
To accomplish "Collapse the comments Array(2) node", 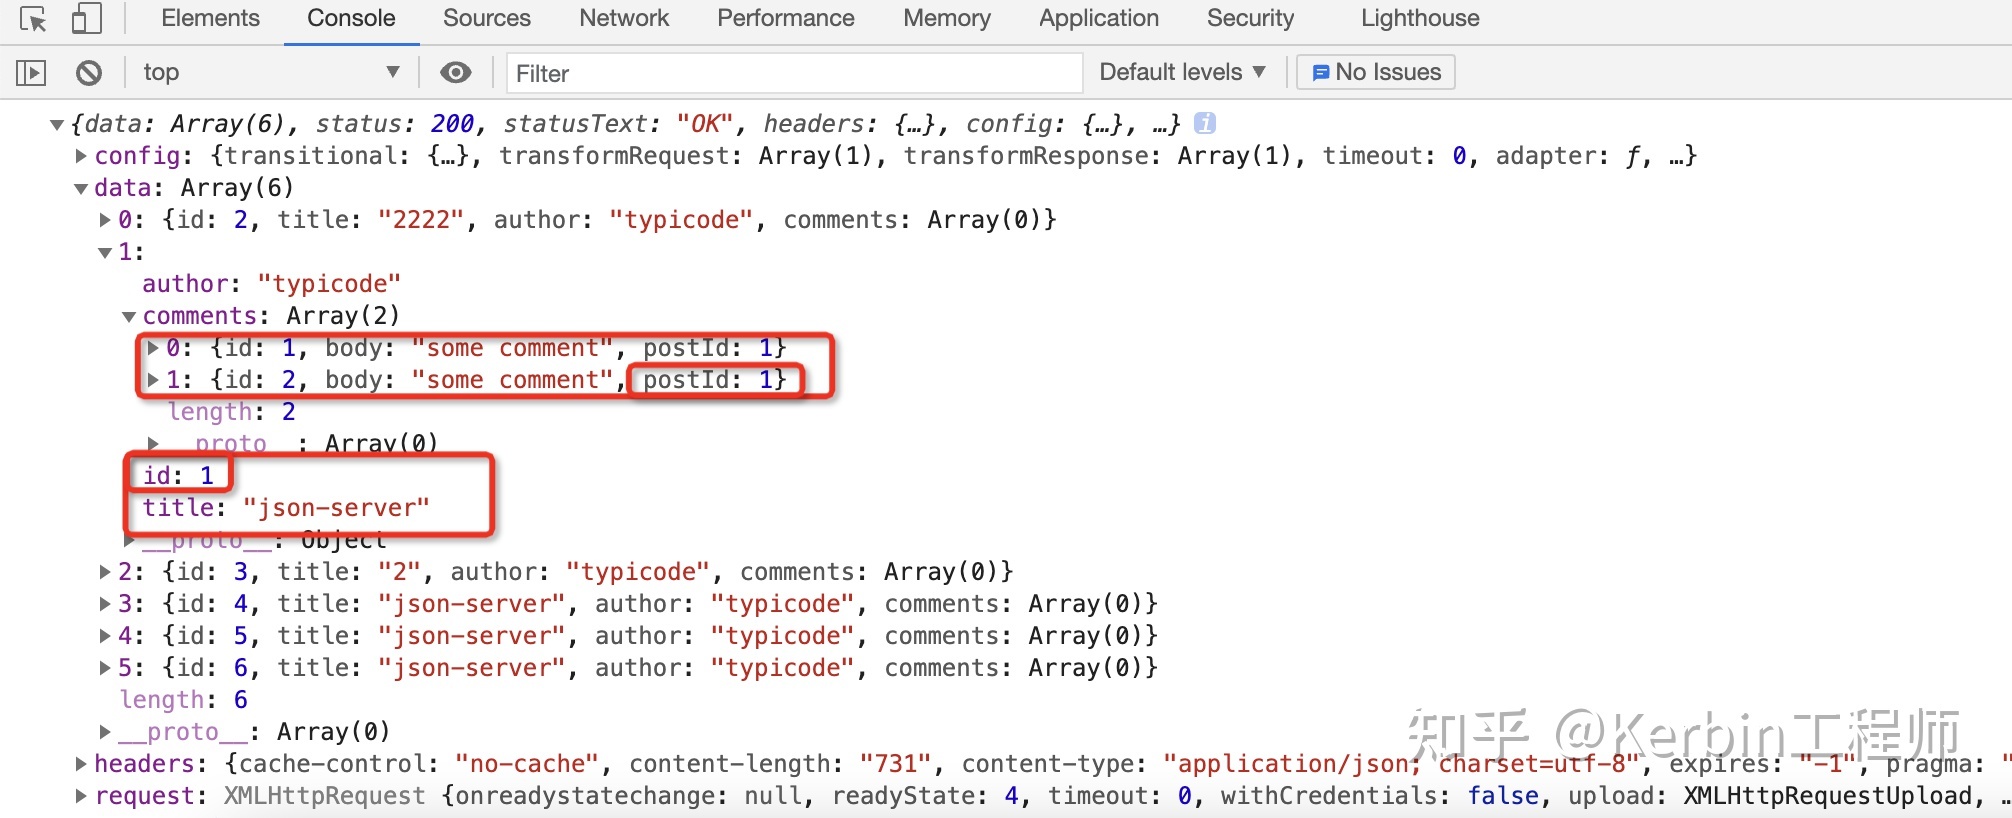I will coord(129,316).
